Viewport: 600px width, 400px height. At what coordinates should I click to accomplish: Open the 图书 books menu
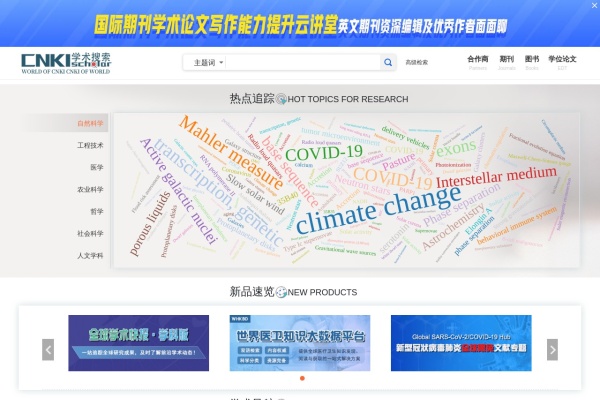point(532,60)
